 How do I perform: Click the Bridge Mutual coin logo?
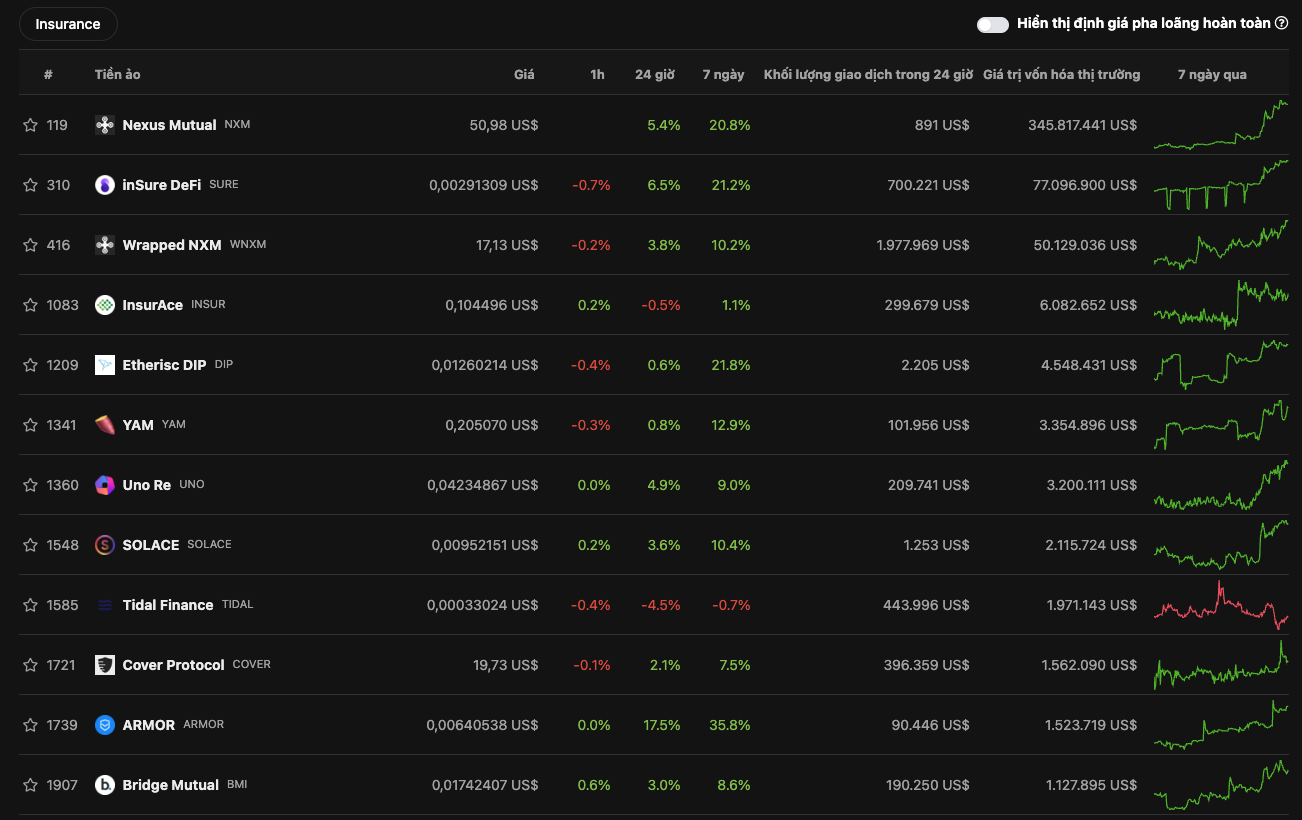click(x=105, y=785)
